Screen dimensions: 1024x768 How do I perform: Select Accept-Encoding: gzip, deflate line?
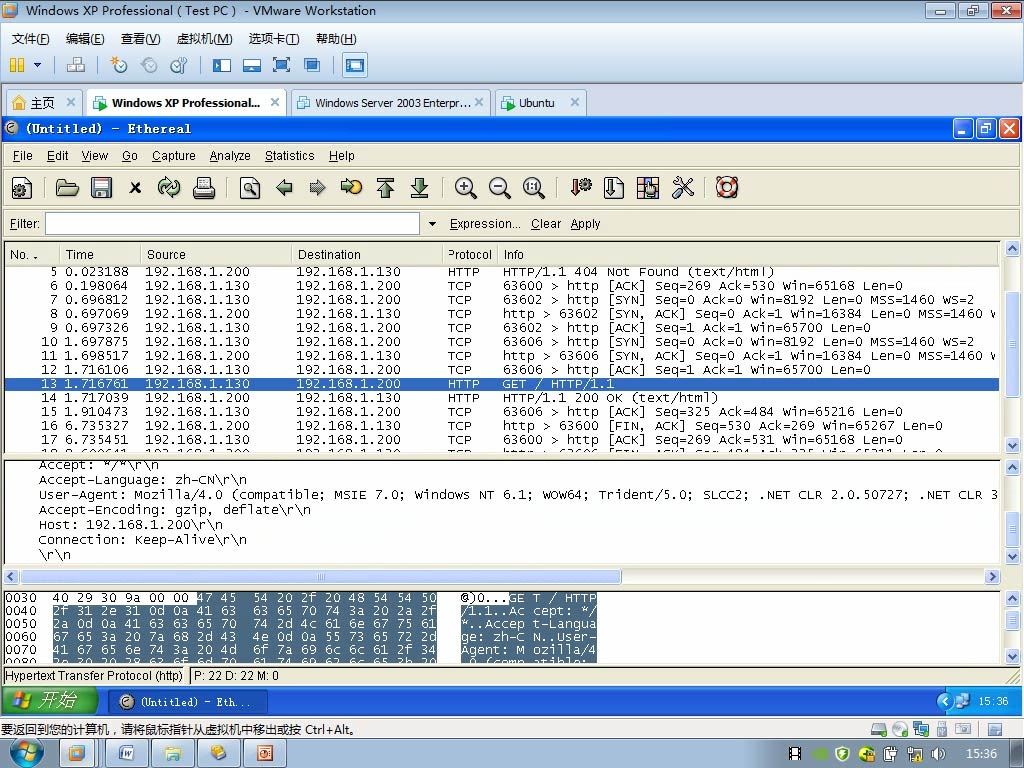[x=174, y=510]
